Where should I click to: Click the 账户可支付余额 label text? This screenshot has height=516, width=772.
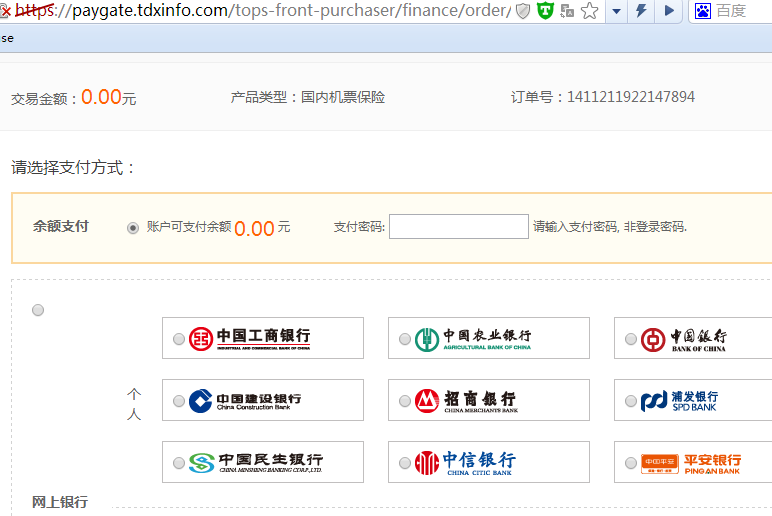pos(189,226)
